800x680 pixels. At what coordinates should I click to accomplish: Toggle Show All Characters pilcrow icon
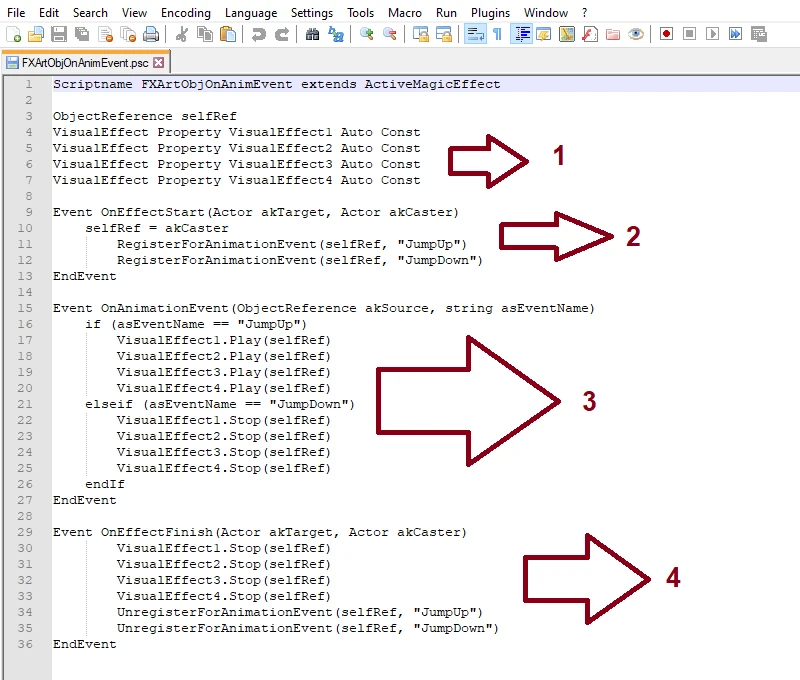pos(497,34)
